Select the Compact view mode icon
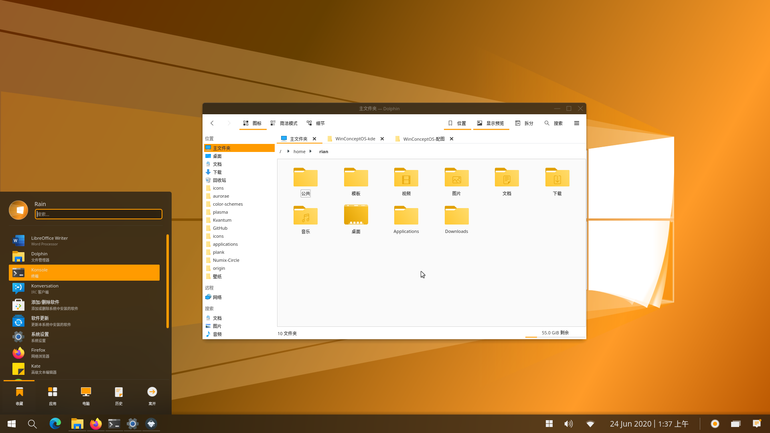This screenshot has width=770, height=433. [x=284, y=123]
